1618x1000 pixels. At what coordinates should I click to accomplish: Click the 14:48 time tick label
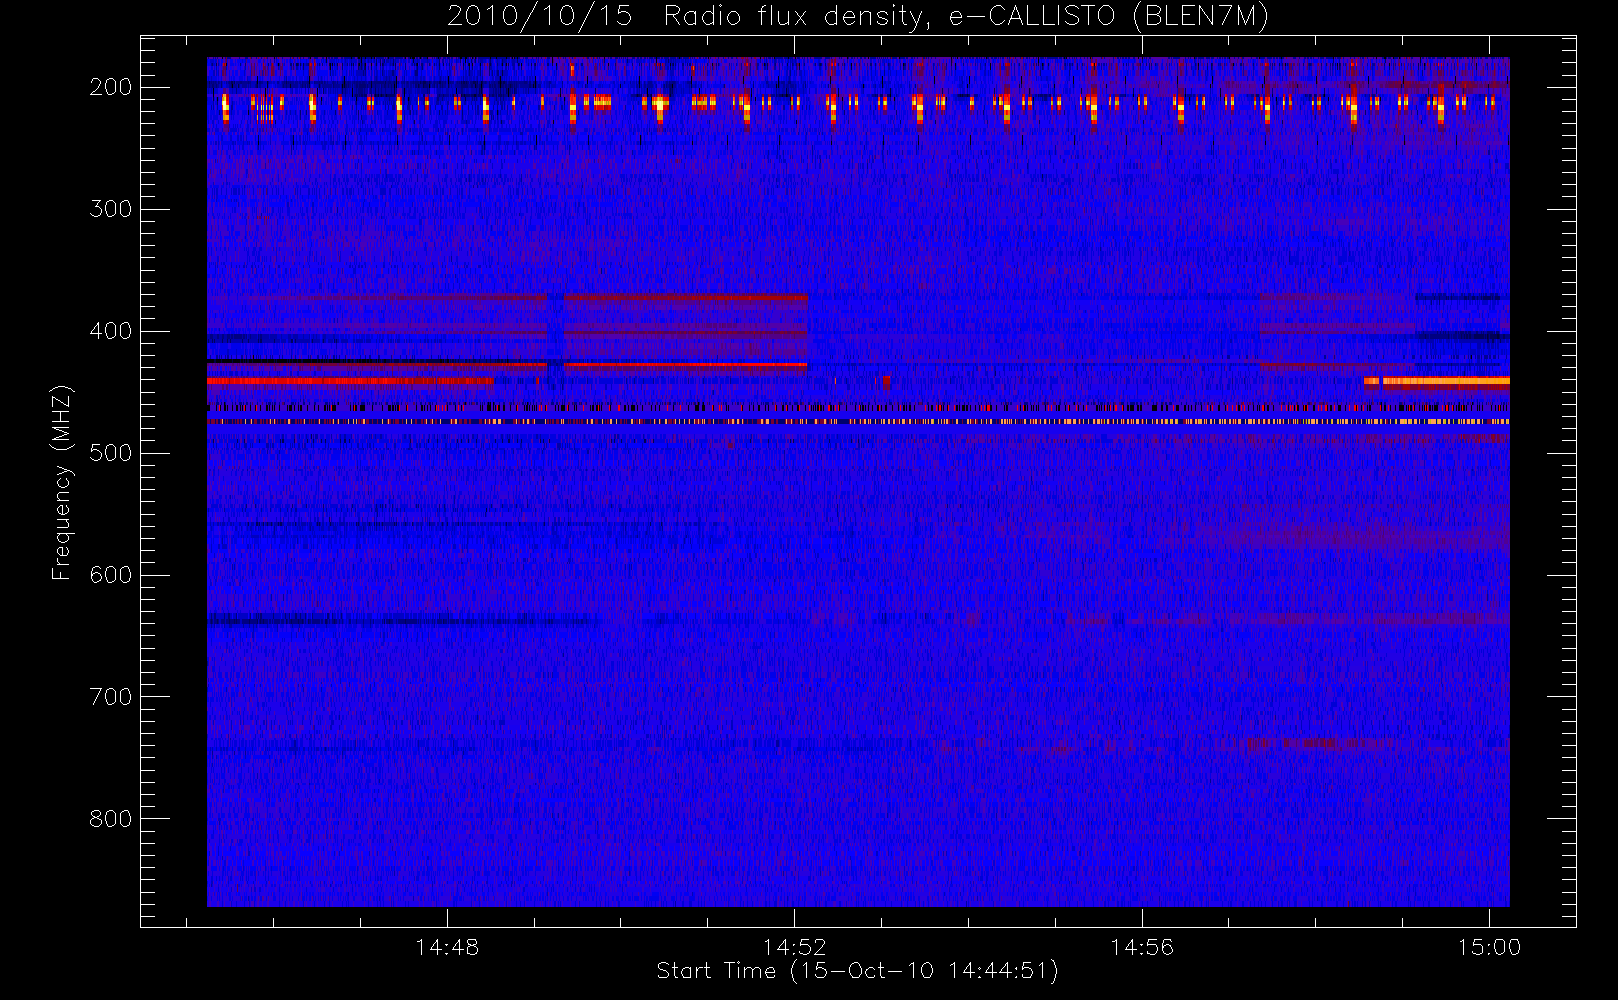click(x=447, y=947)
